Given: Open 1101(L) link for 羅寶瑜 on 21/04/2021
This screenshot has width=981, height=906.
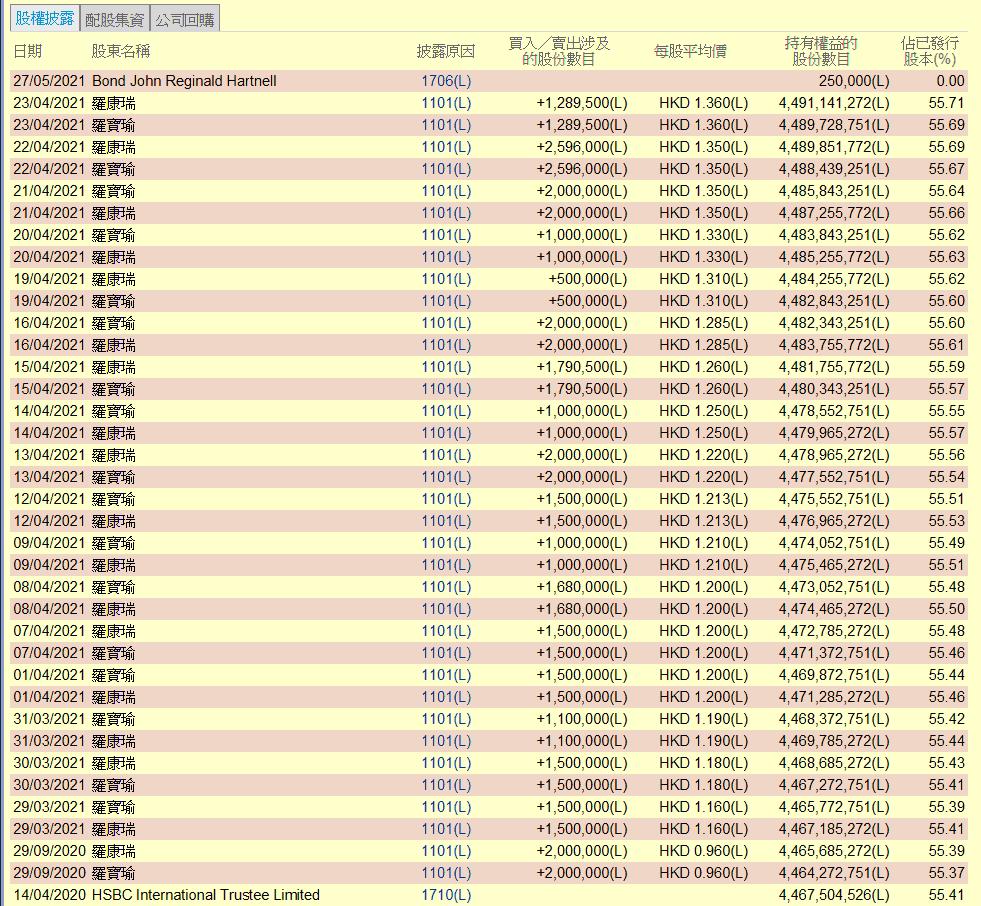Looking at the screenshot, I should tap(445, 191).
